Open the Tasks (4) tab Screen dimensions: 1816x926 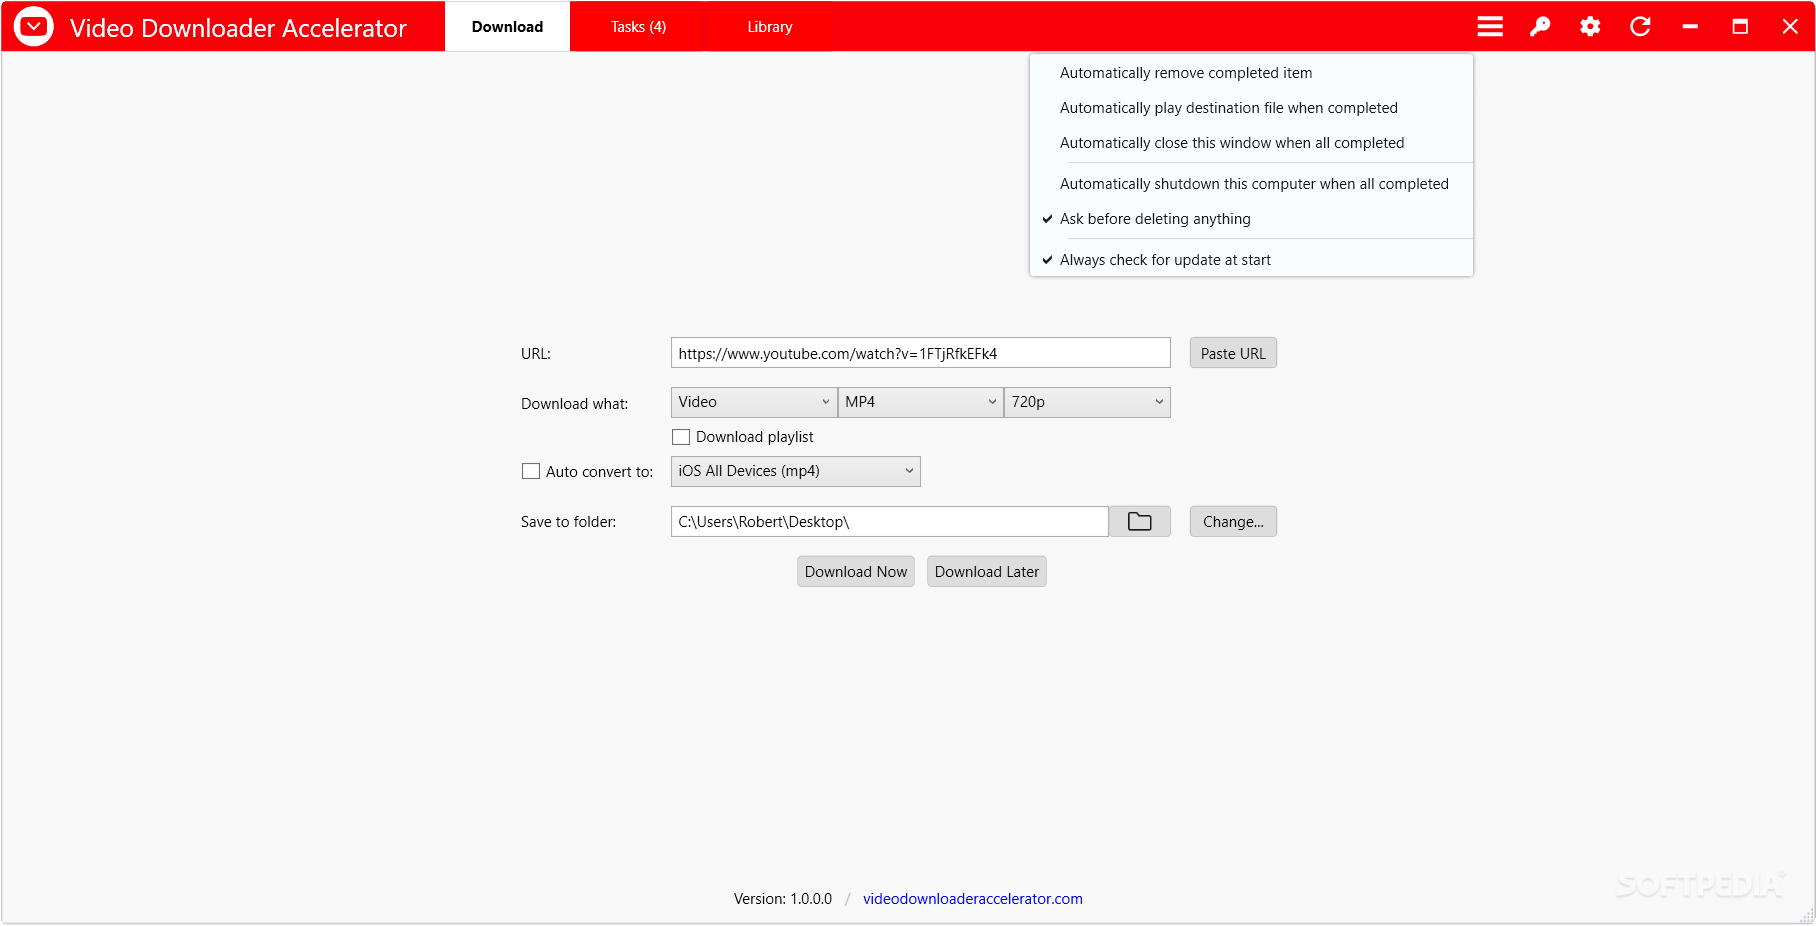click(x=638, y=27)
